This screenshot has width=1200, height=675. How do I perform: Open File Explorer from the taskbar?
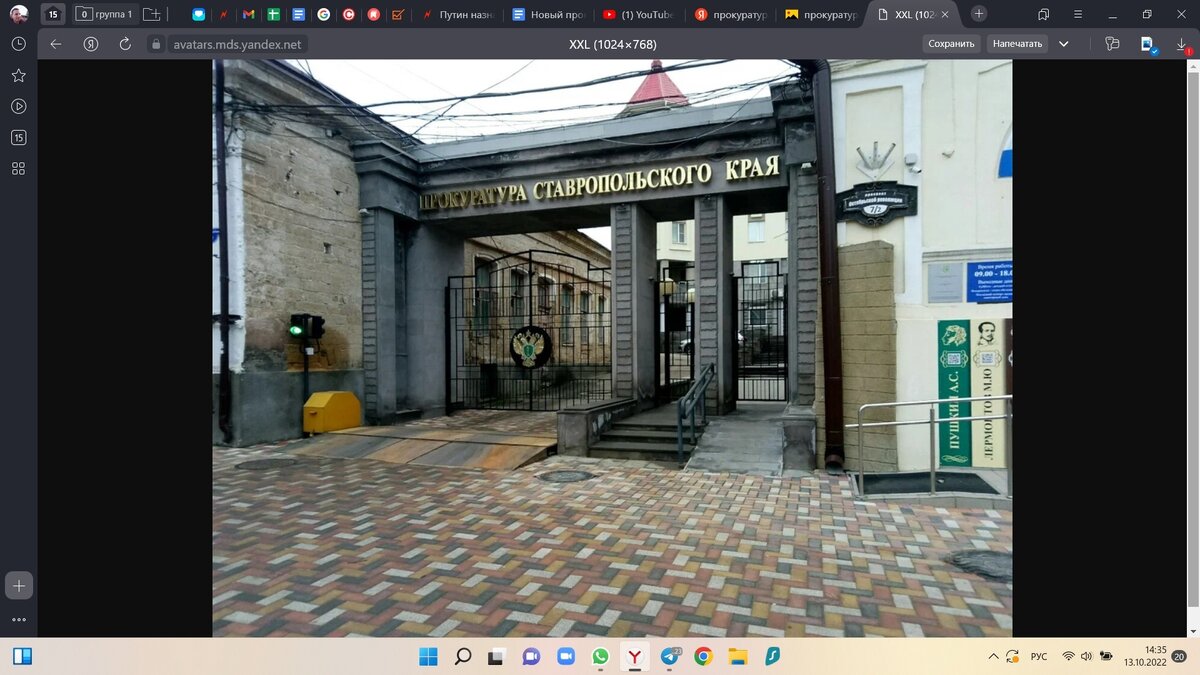[x=738, y=656]
